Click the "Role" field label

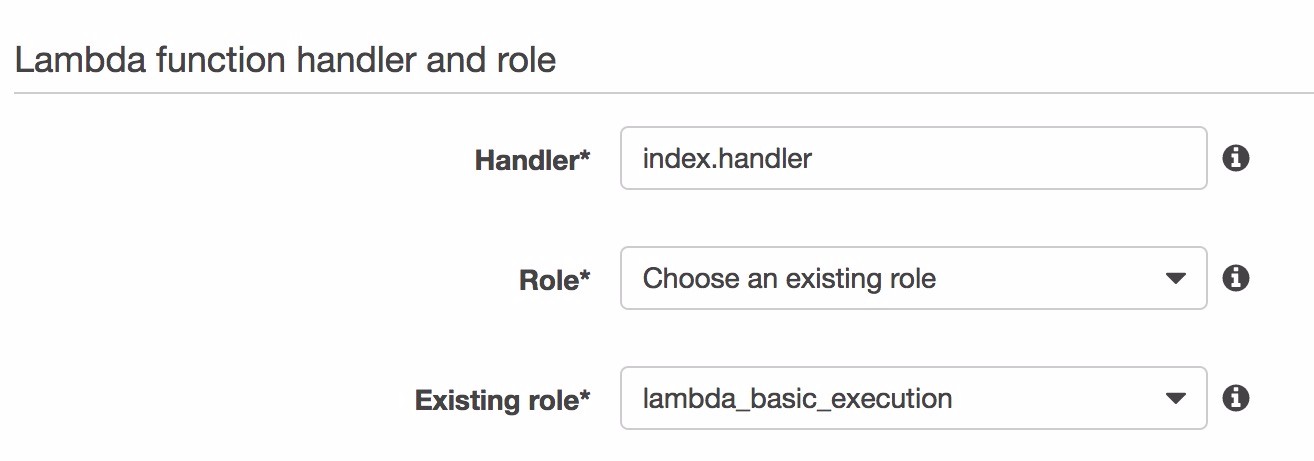coord(548,281)
